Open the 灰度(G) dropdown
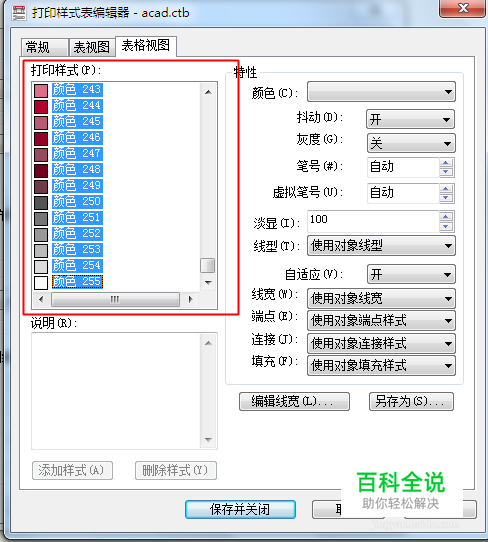The image size is (488, 542). pos(411,143)
